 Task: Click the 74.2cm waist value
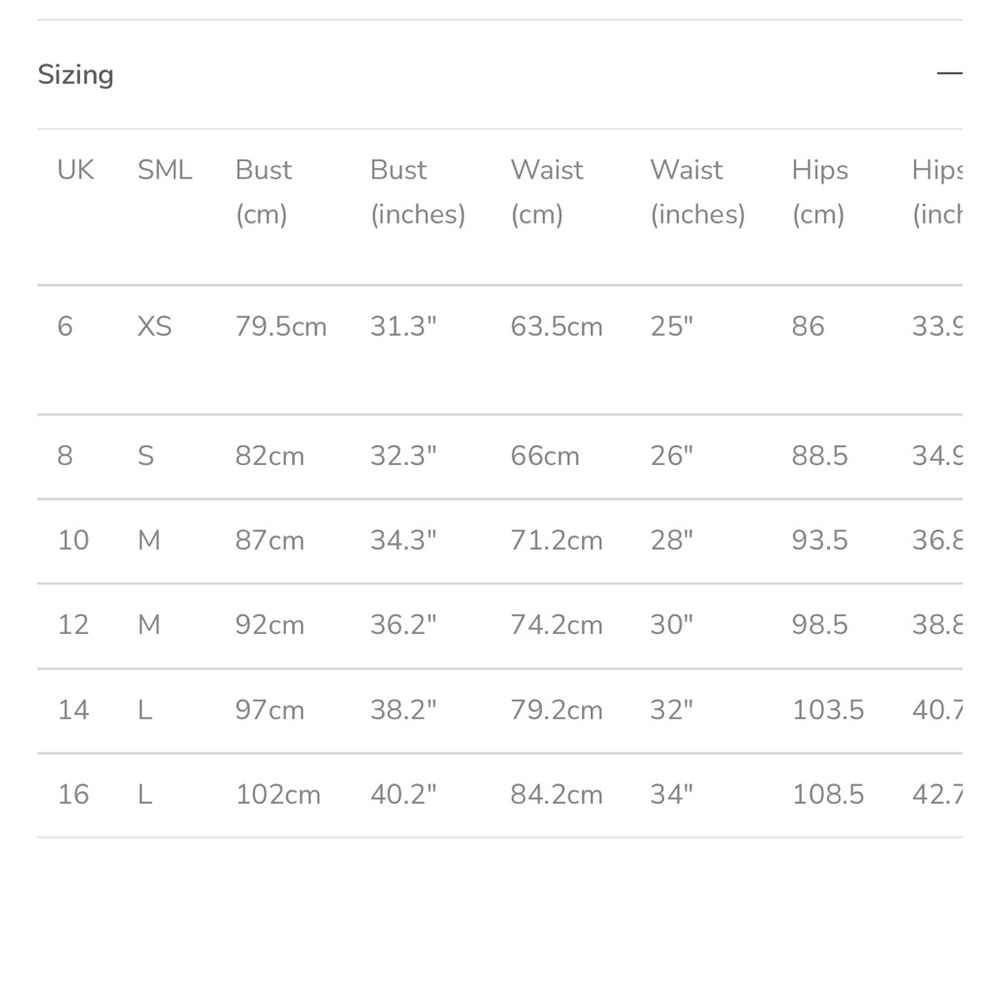click(x=556, y=625)
